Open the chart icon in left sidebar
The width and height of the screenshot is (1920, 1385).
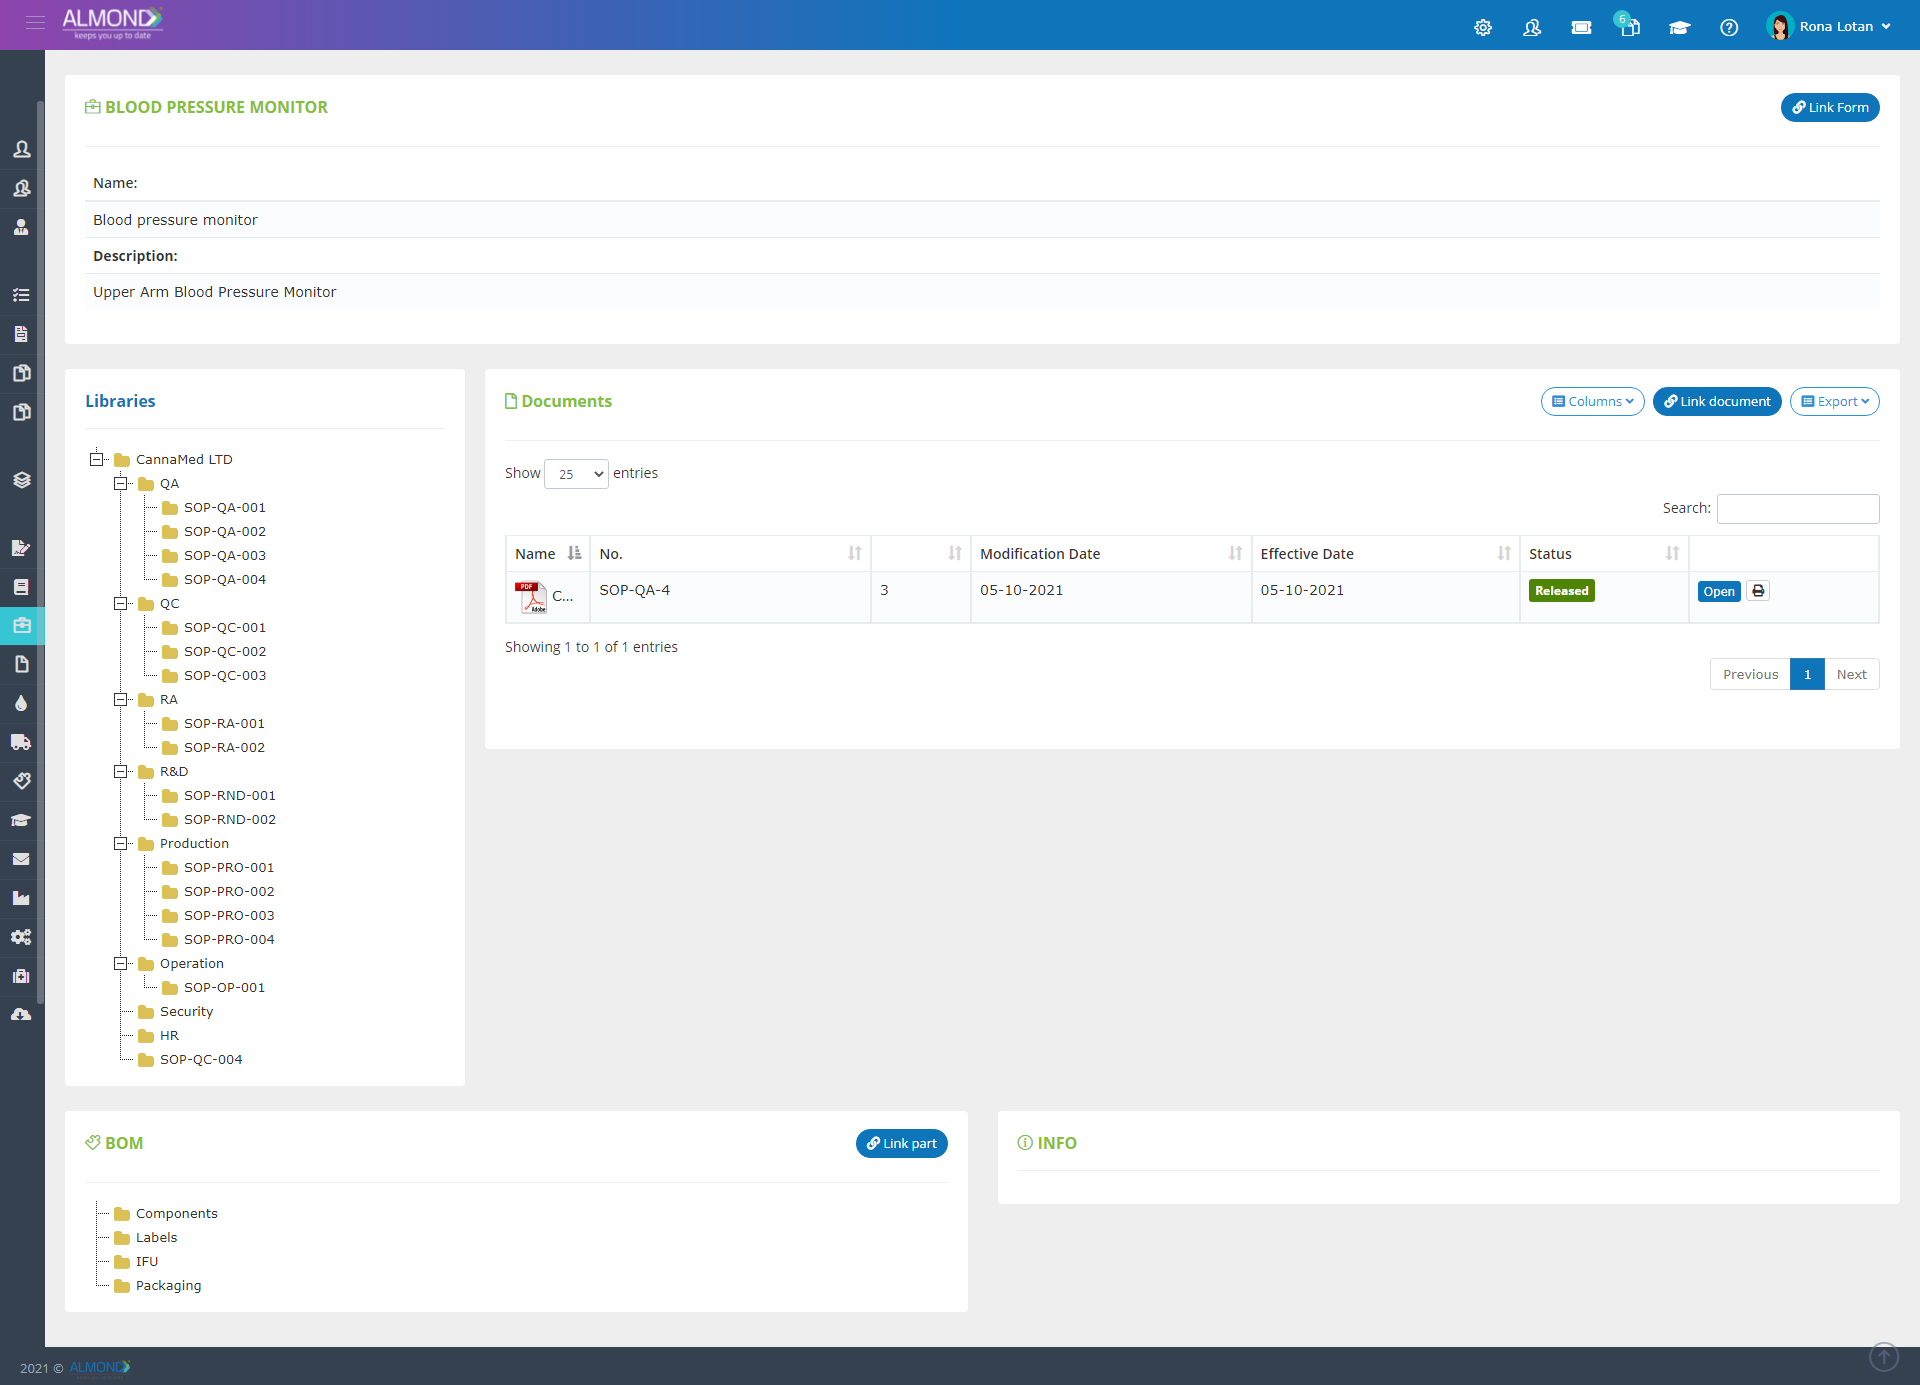pyautogui.click(x=21, y=898)
